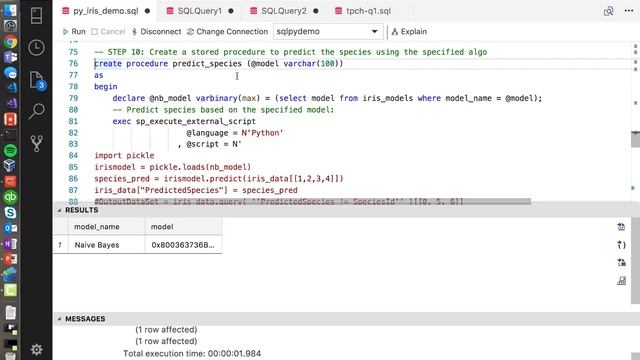Switch to the py_iris_demo.sql tab
The width and height of the screenshot is (640, 360).
pos(106,11)
